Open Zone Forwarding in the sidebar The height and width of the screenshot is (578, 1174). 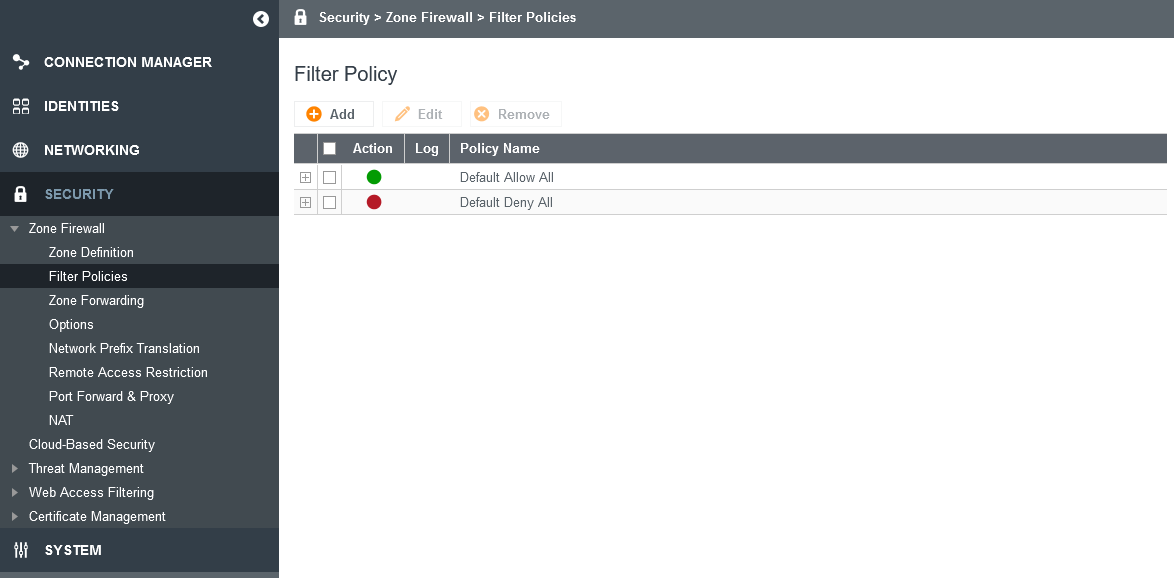pos(96,300)
